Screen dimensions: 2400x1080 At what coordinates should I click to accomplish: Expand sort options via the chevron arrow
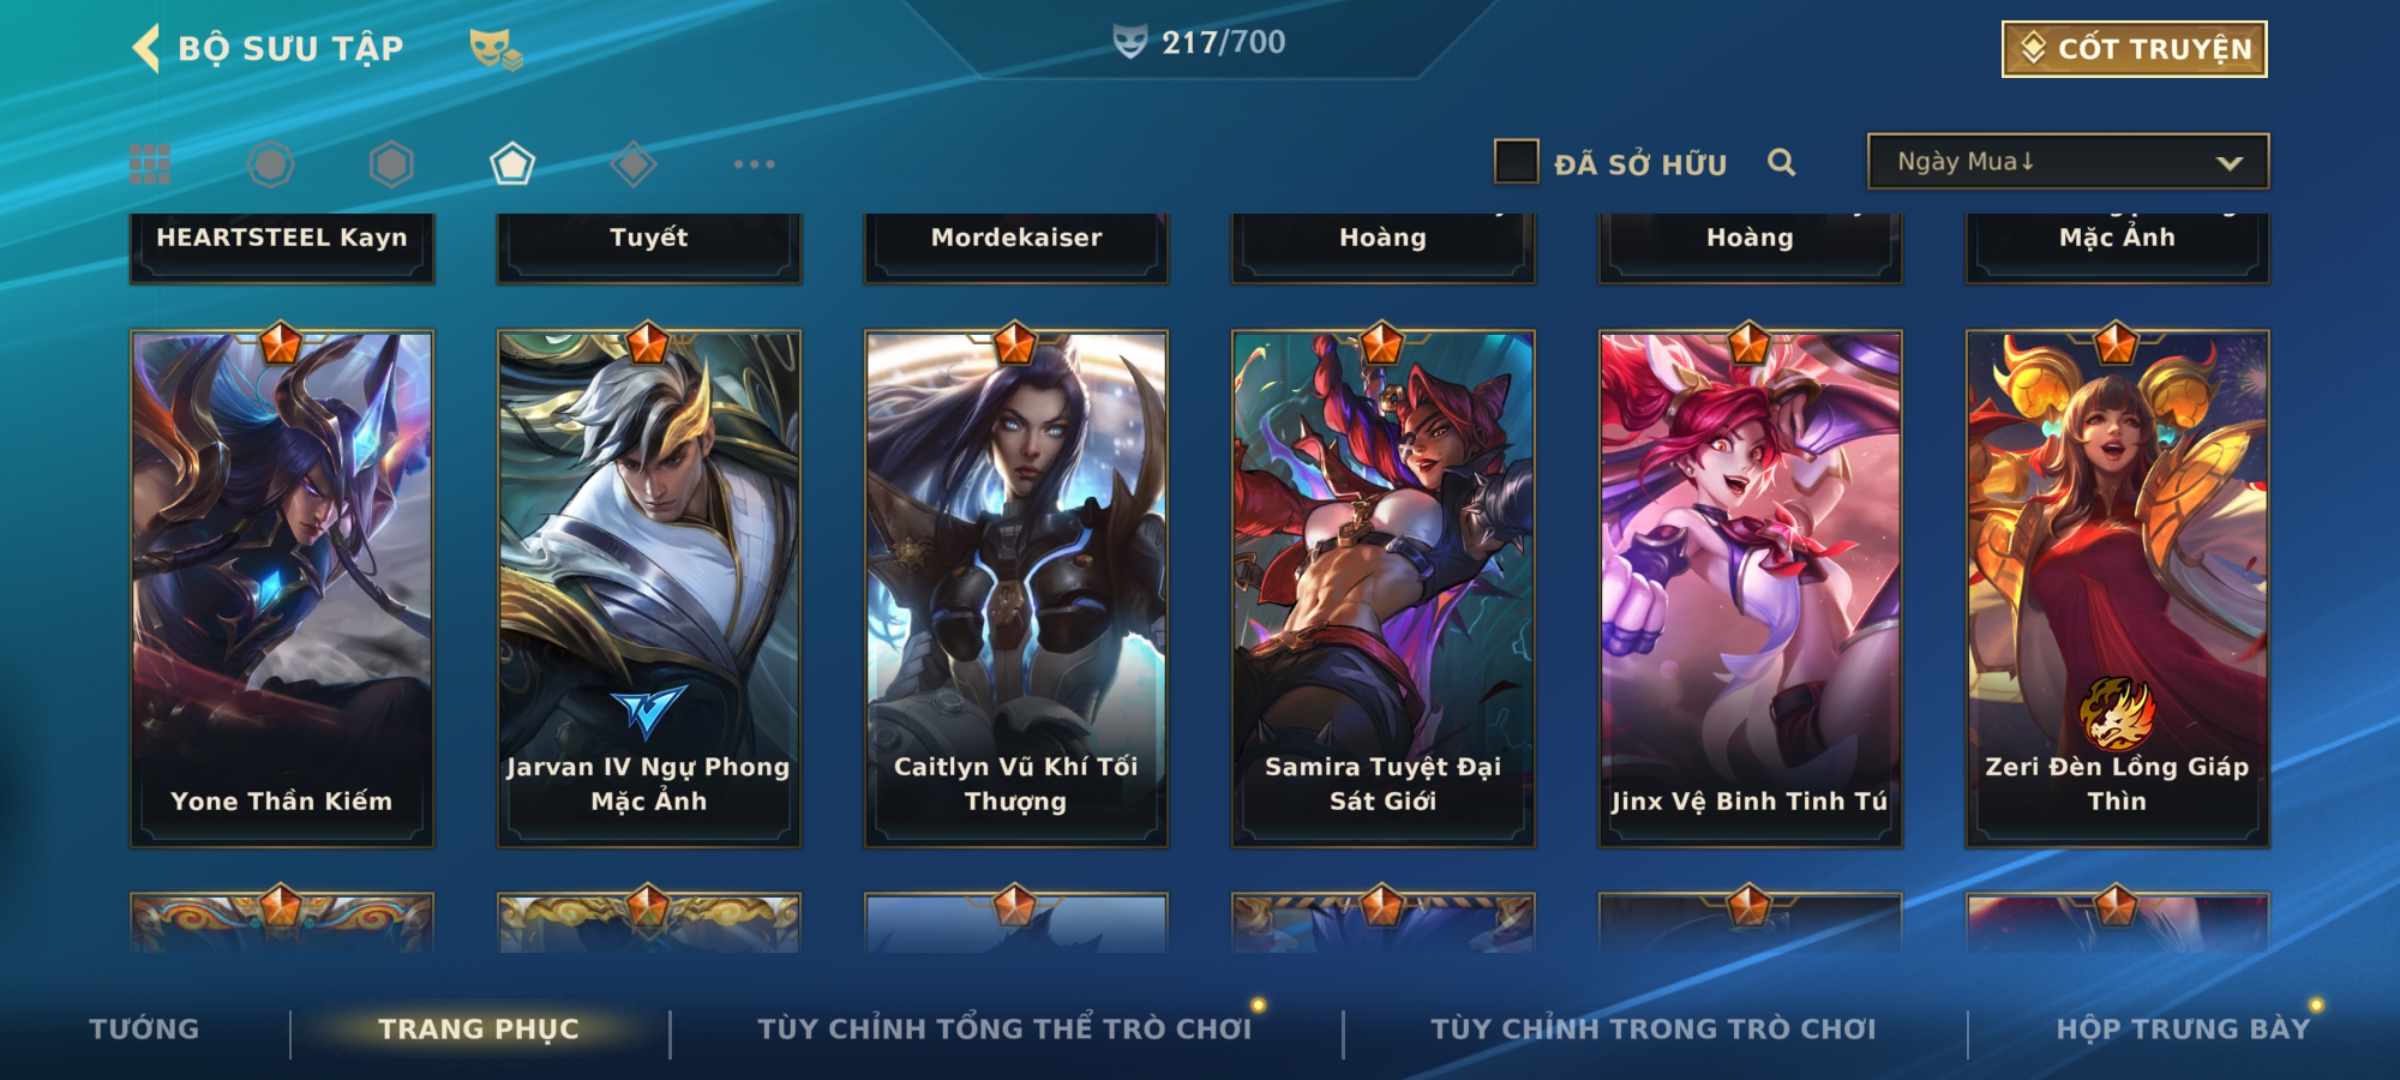2229,163
